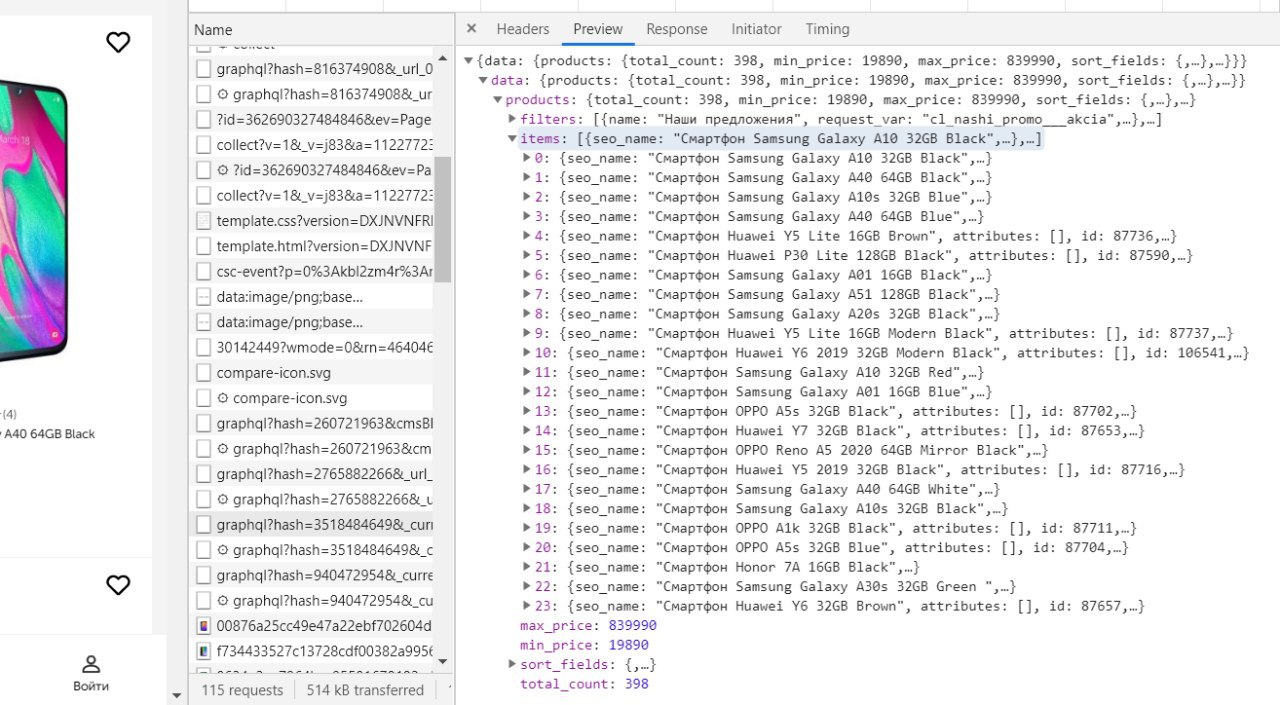Select item 13 OPPO A5s 32GB Black
This screenshot has height=705, width=1280.
(x=836, y=412)
